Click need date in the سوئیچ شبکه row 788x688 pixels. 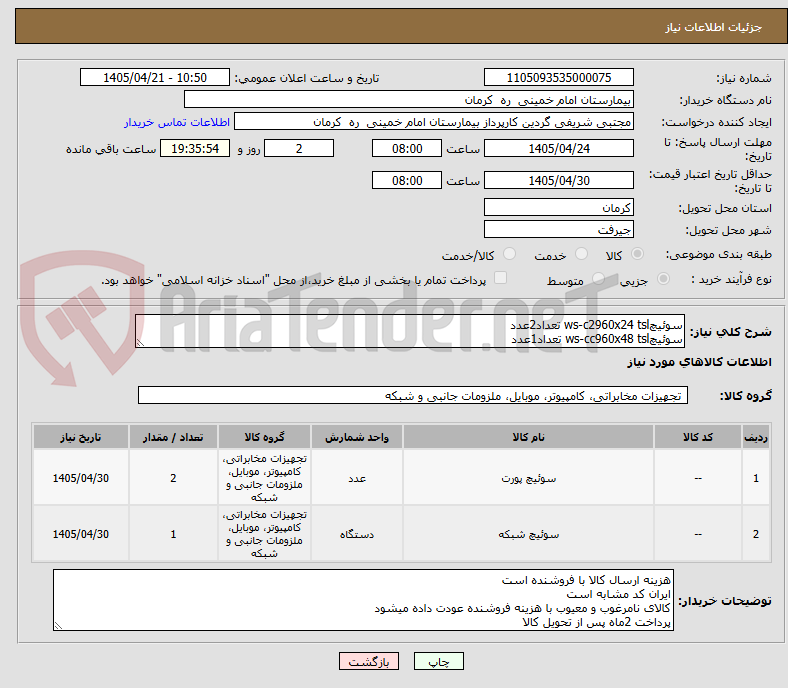pos(81,534)
